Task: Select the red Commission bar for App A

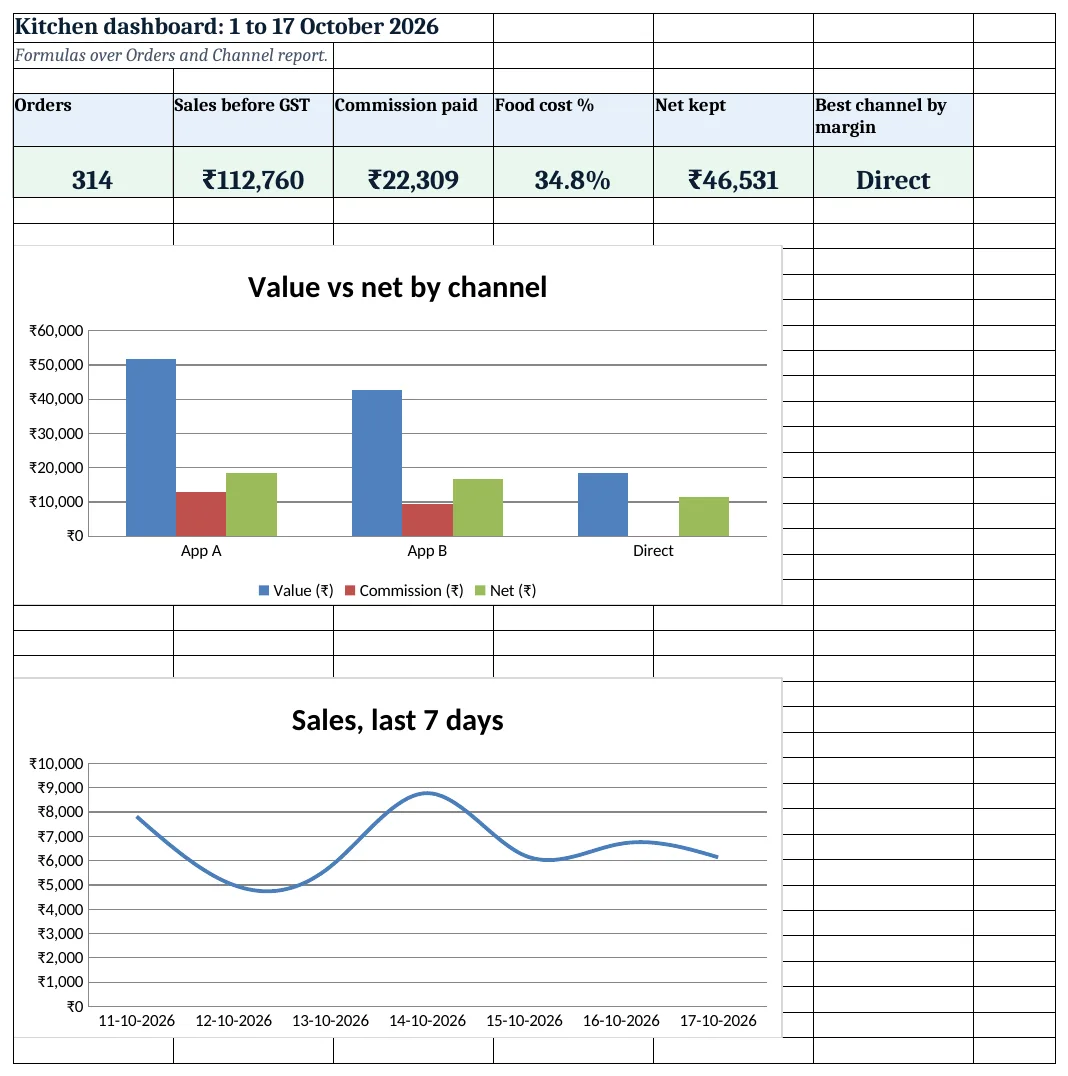Action: click(201, 514)
